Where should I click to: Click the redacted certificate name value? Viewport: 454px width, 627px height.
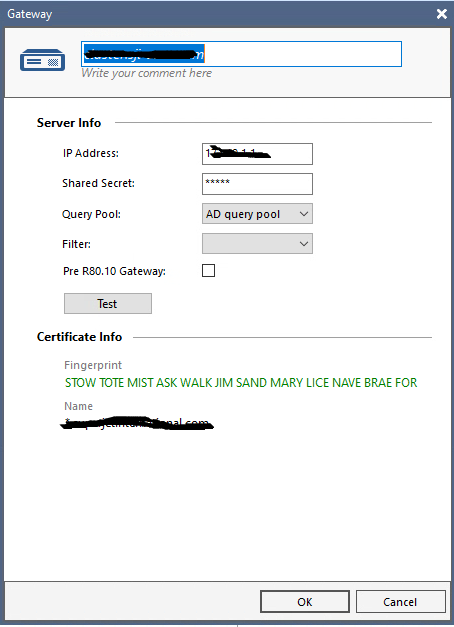[137, 423]
